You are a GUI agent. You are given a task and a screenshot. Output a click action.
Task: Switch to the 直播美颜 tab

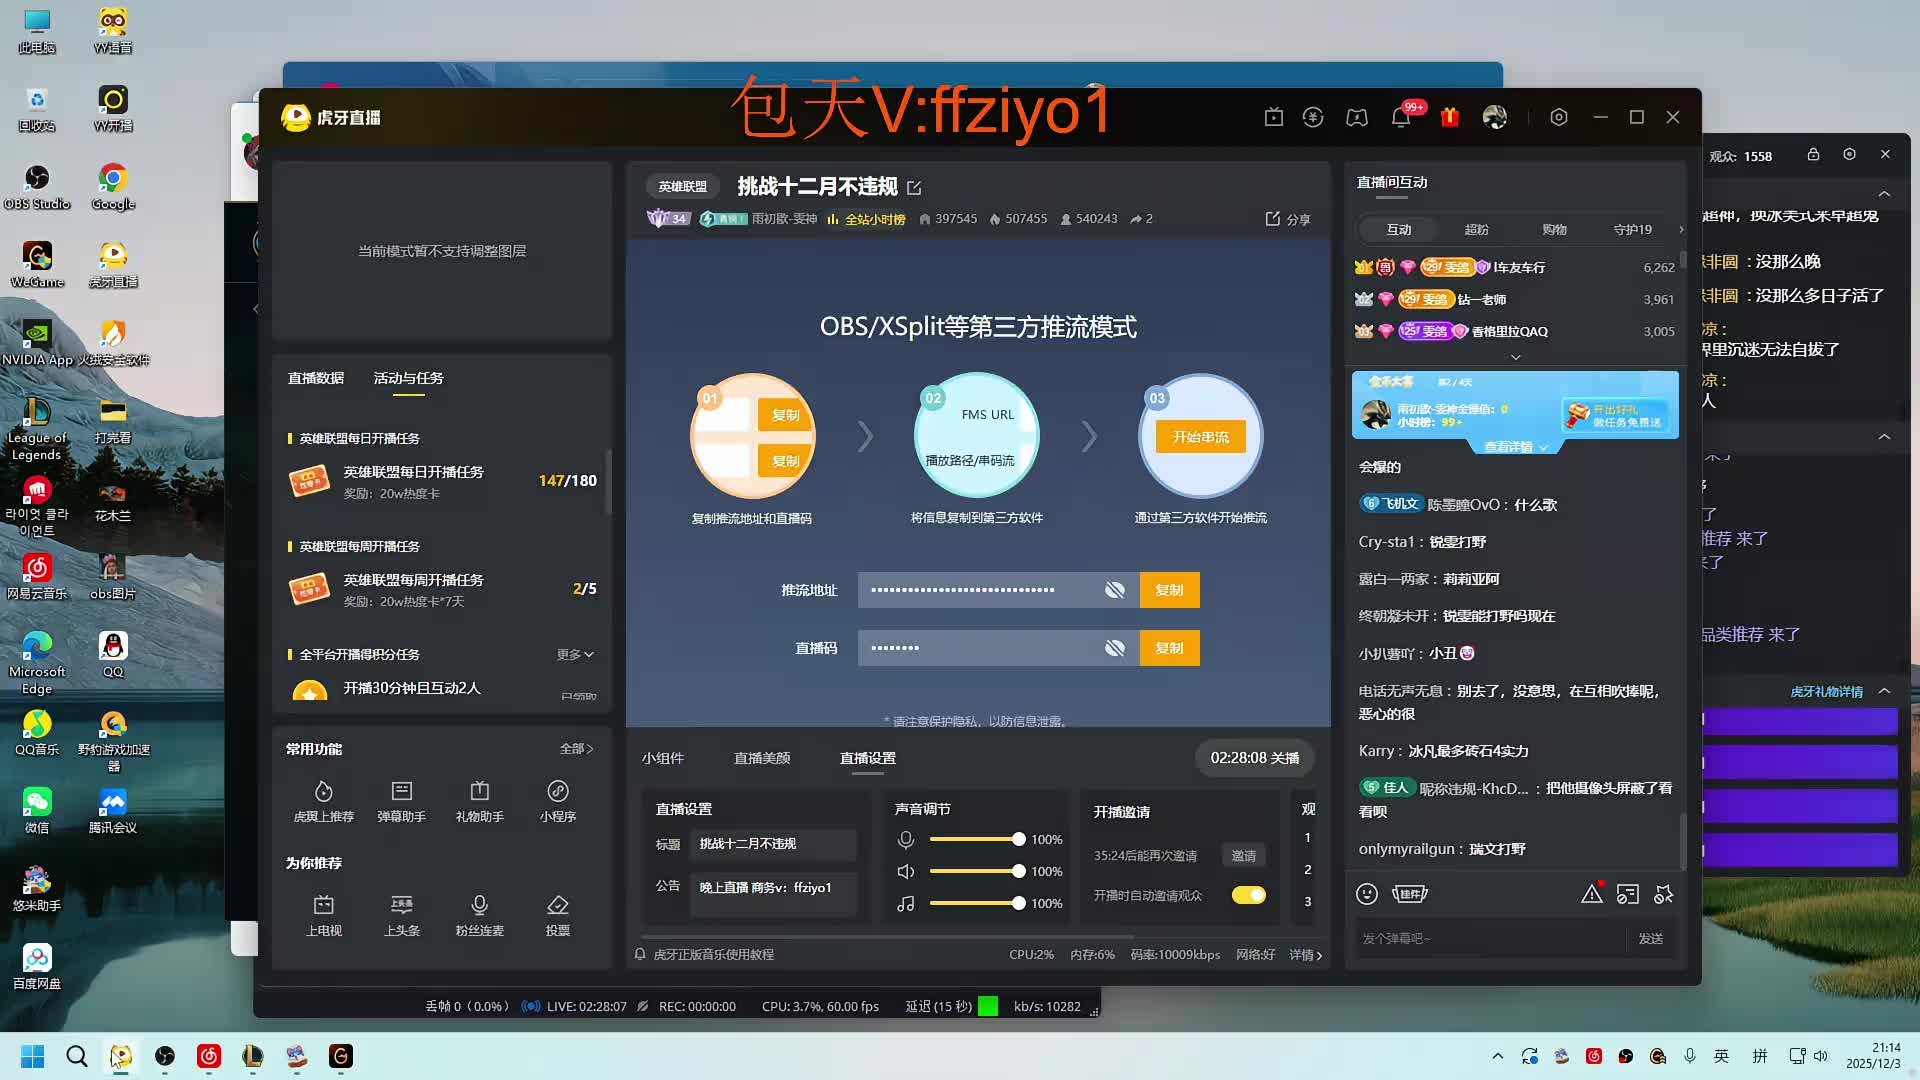[x=762, y=758]
